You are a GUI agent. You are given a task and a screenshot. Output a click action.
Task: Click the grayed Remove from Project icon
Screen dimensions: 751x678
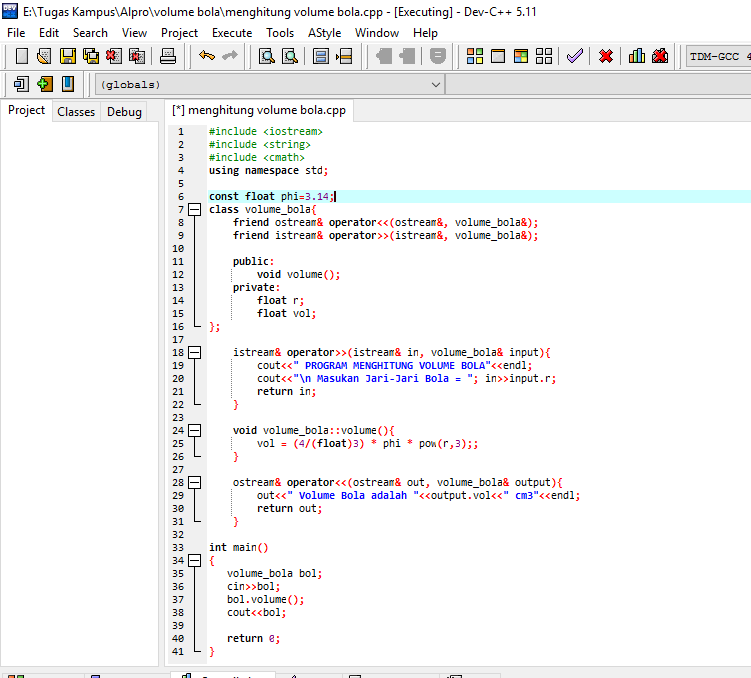(x=407, y=56)
